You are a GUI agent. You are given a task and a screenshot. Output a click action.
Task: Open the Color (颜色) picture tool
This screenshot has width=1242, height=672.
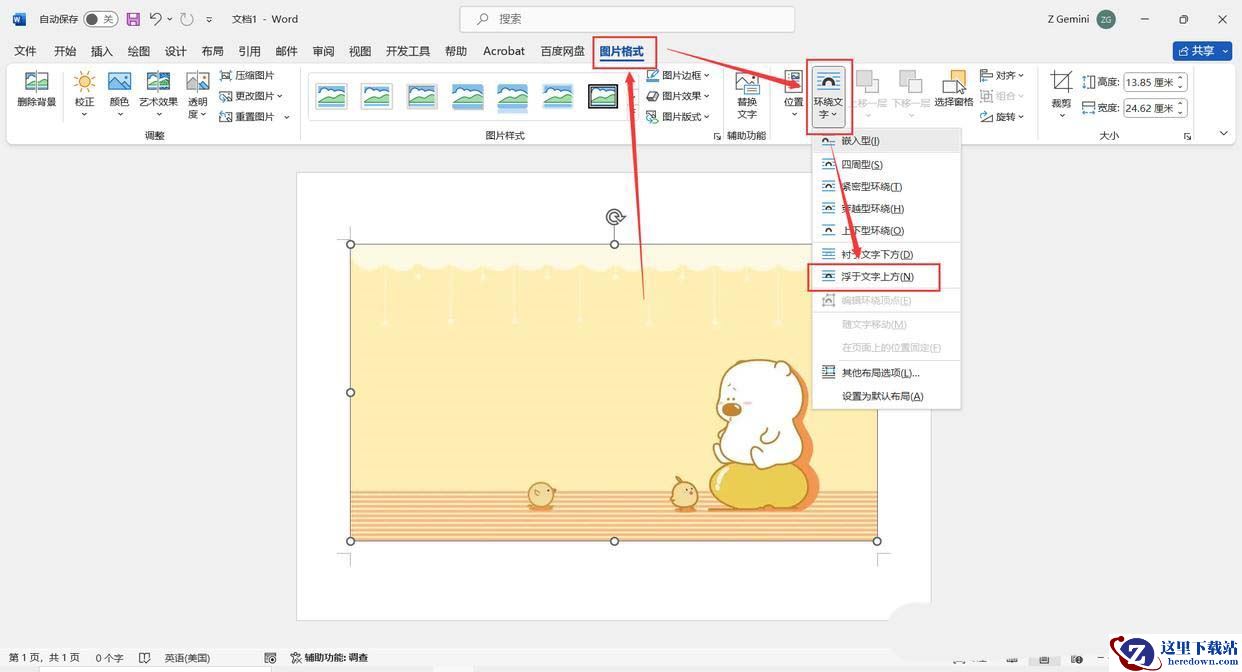(x=119, y=93)
